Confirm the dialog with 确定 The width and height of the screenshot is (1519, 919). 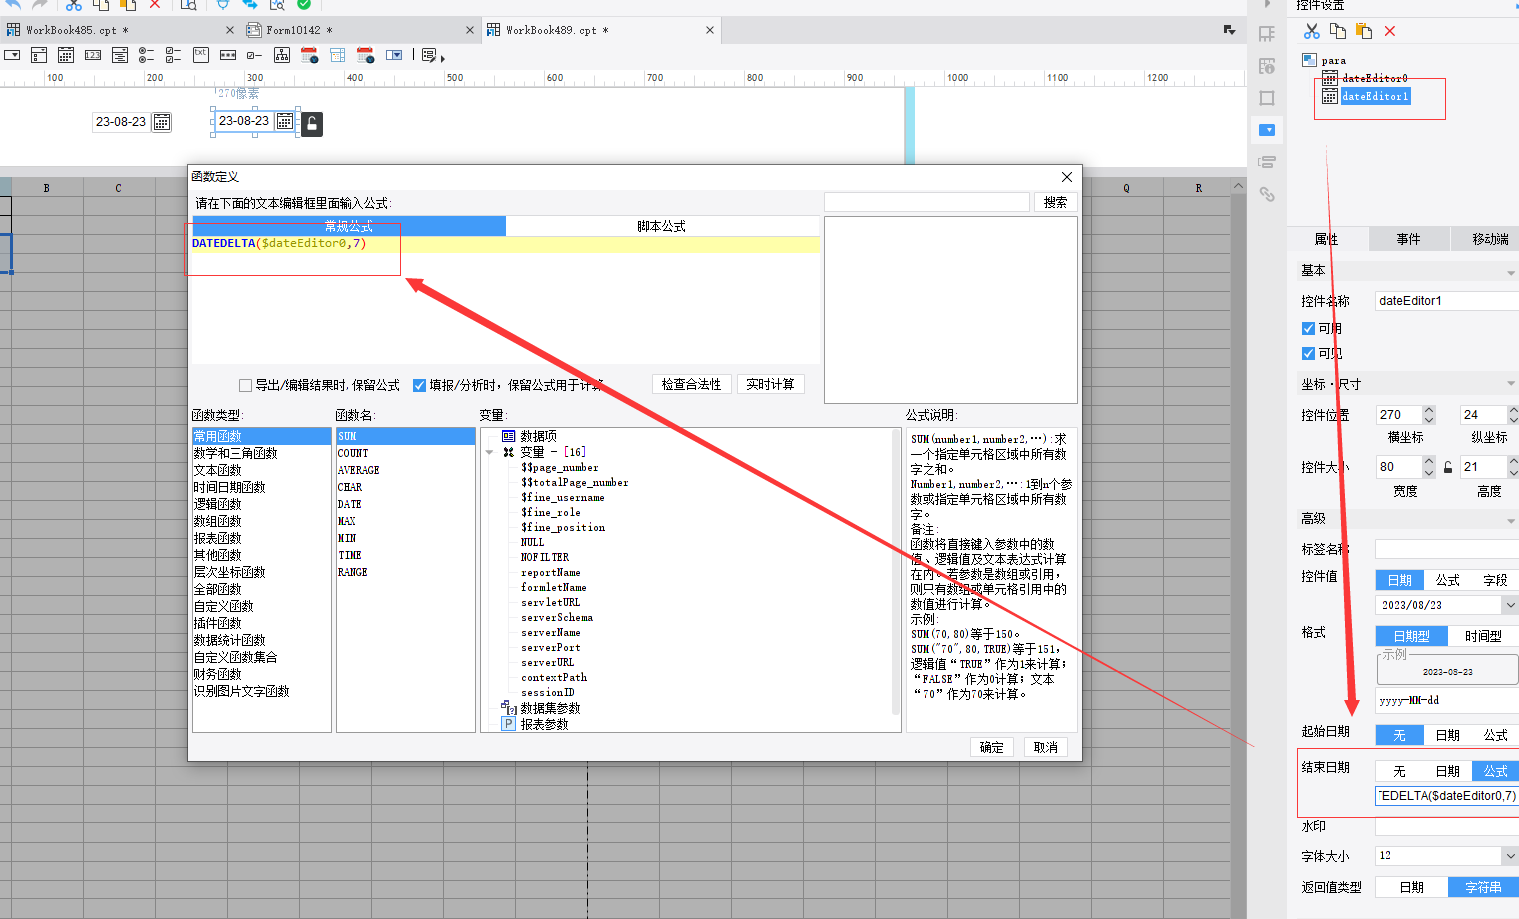[x=991, y=747]
